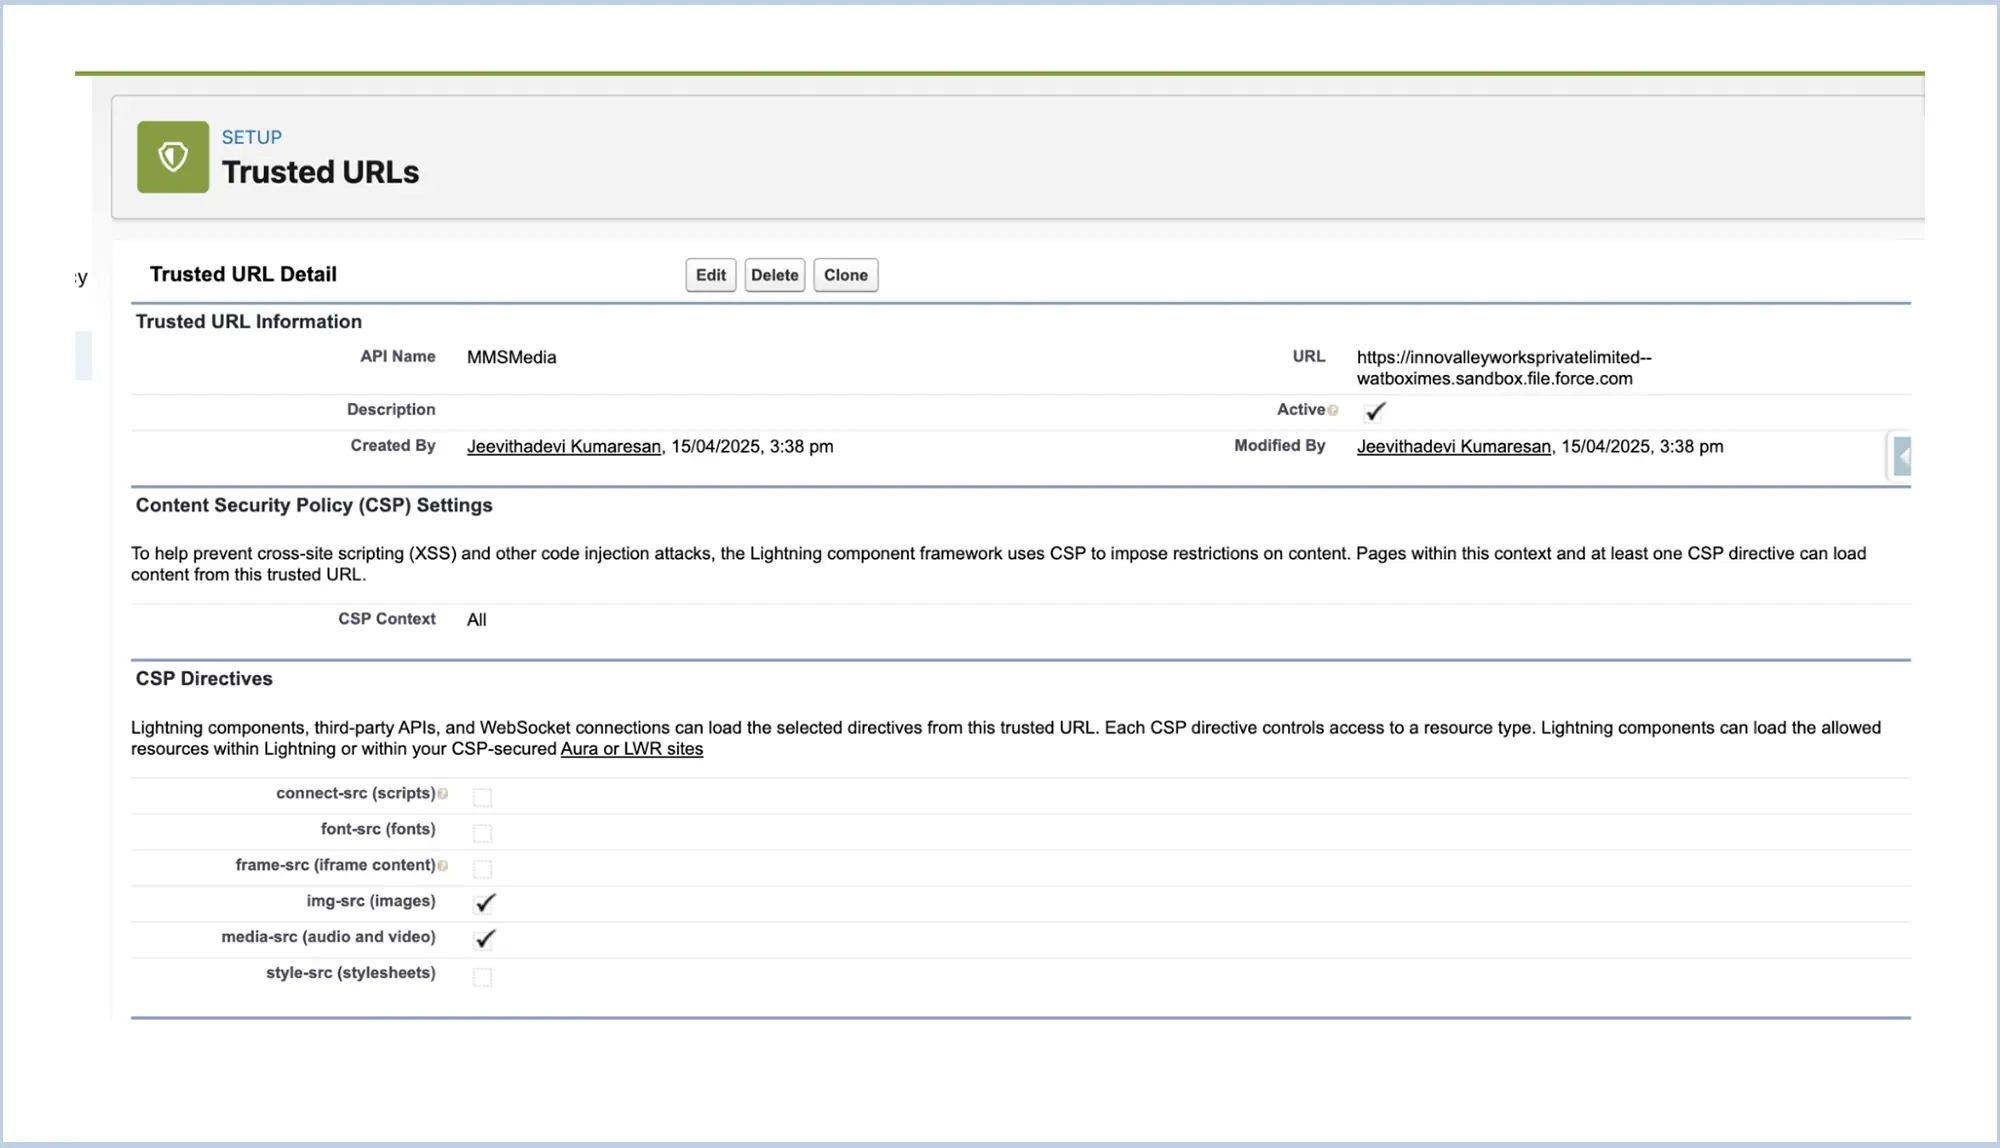This screenshot has height=1148, width=2000.
Task: Follow the Aura or LWR sites link
Action: click(x=631, y=749)
